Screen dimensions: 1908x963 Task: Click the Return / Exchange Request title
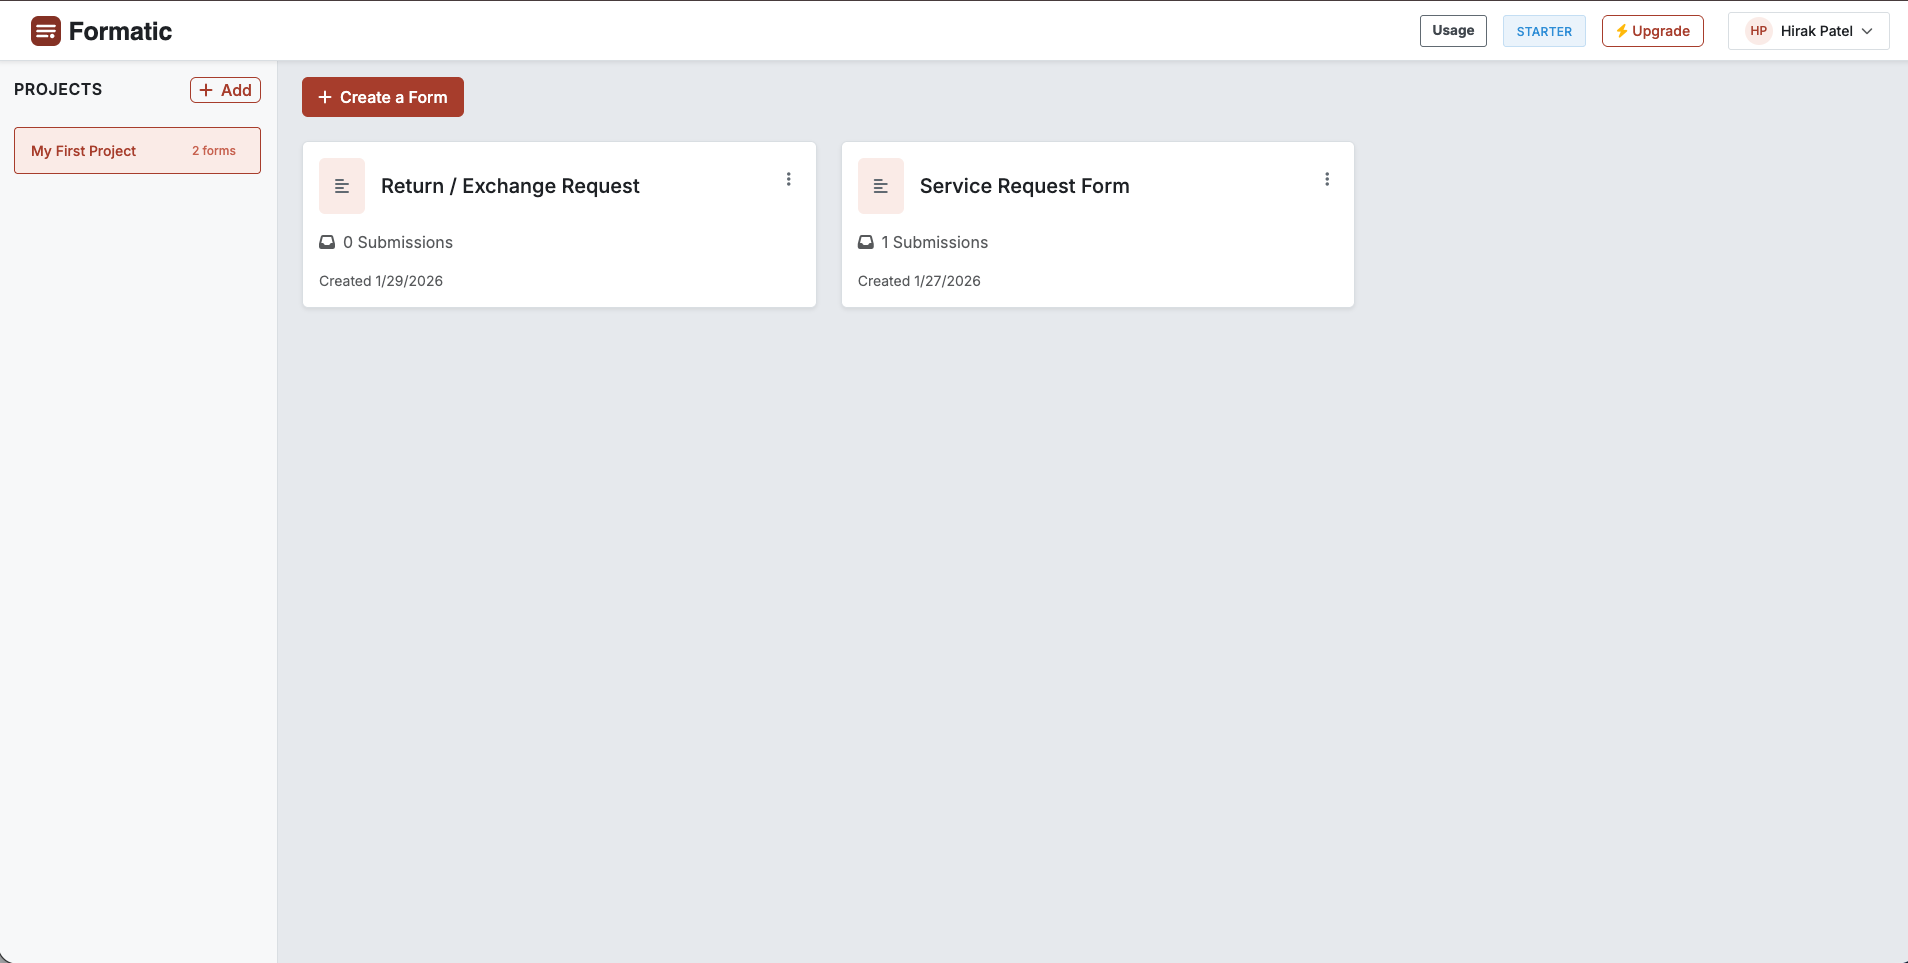click(x=510, y=185)
